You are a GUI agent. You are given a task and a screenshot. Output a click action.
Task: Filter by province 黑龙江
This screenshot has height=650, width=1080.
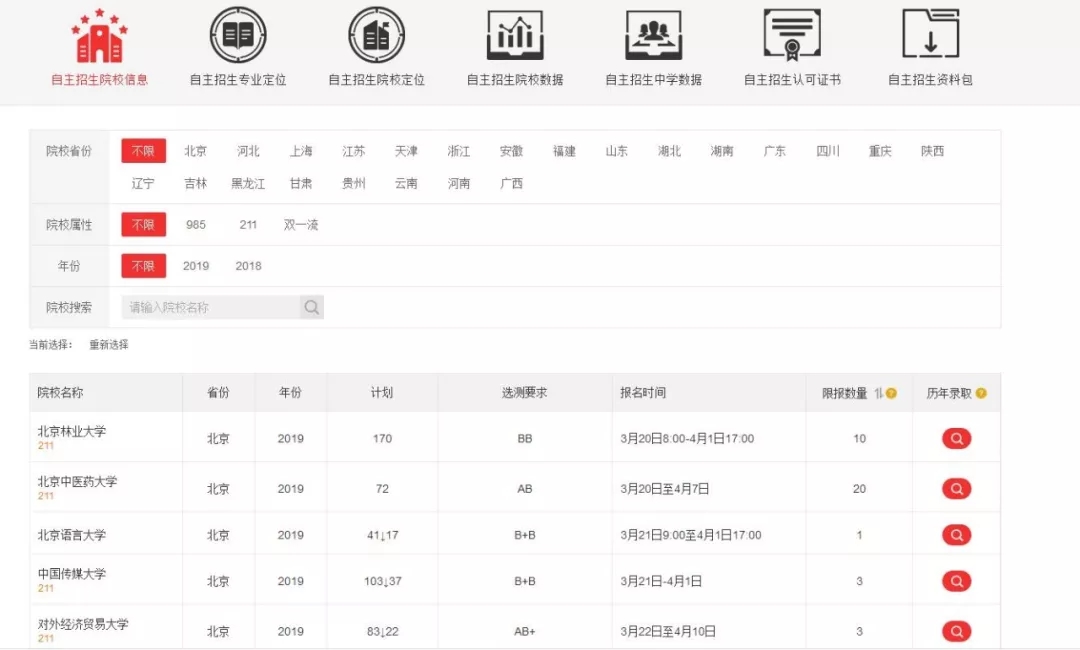[x=248, y=184]
